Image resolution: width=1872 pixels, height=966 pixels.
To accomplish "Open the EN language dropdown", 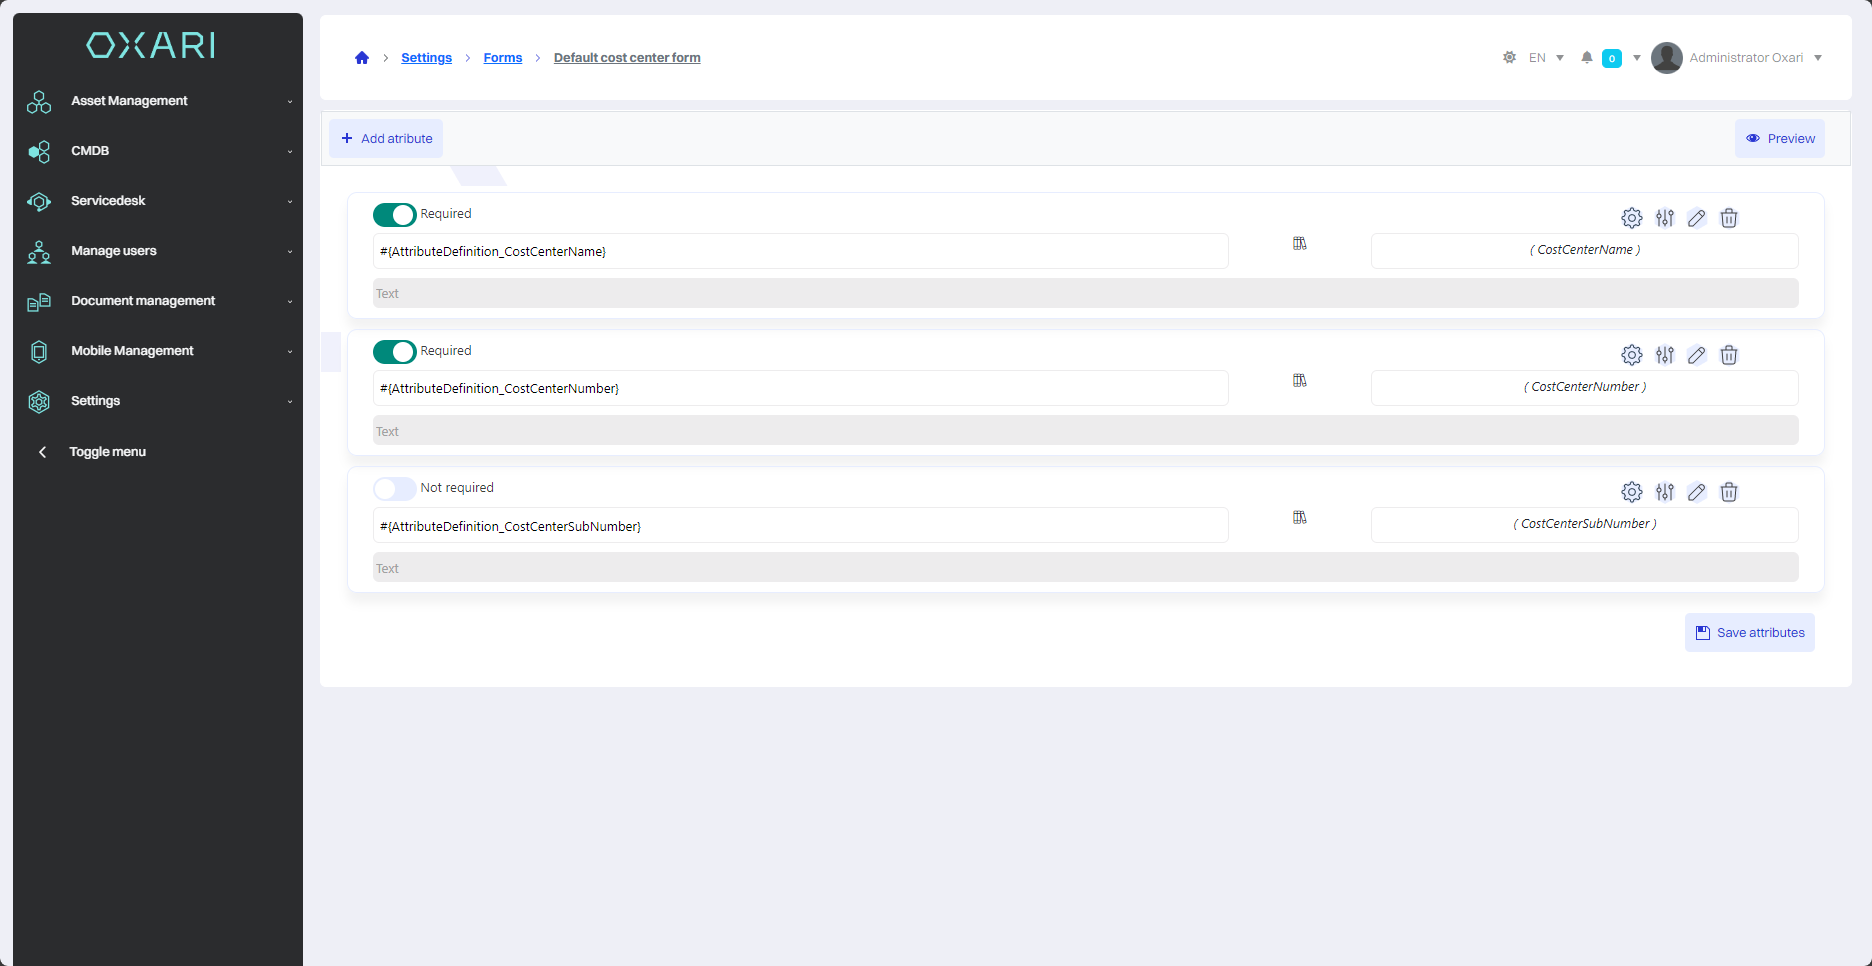I will [x=1546, y=58].
